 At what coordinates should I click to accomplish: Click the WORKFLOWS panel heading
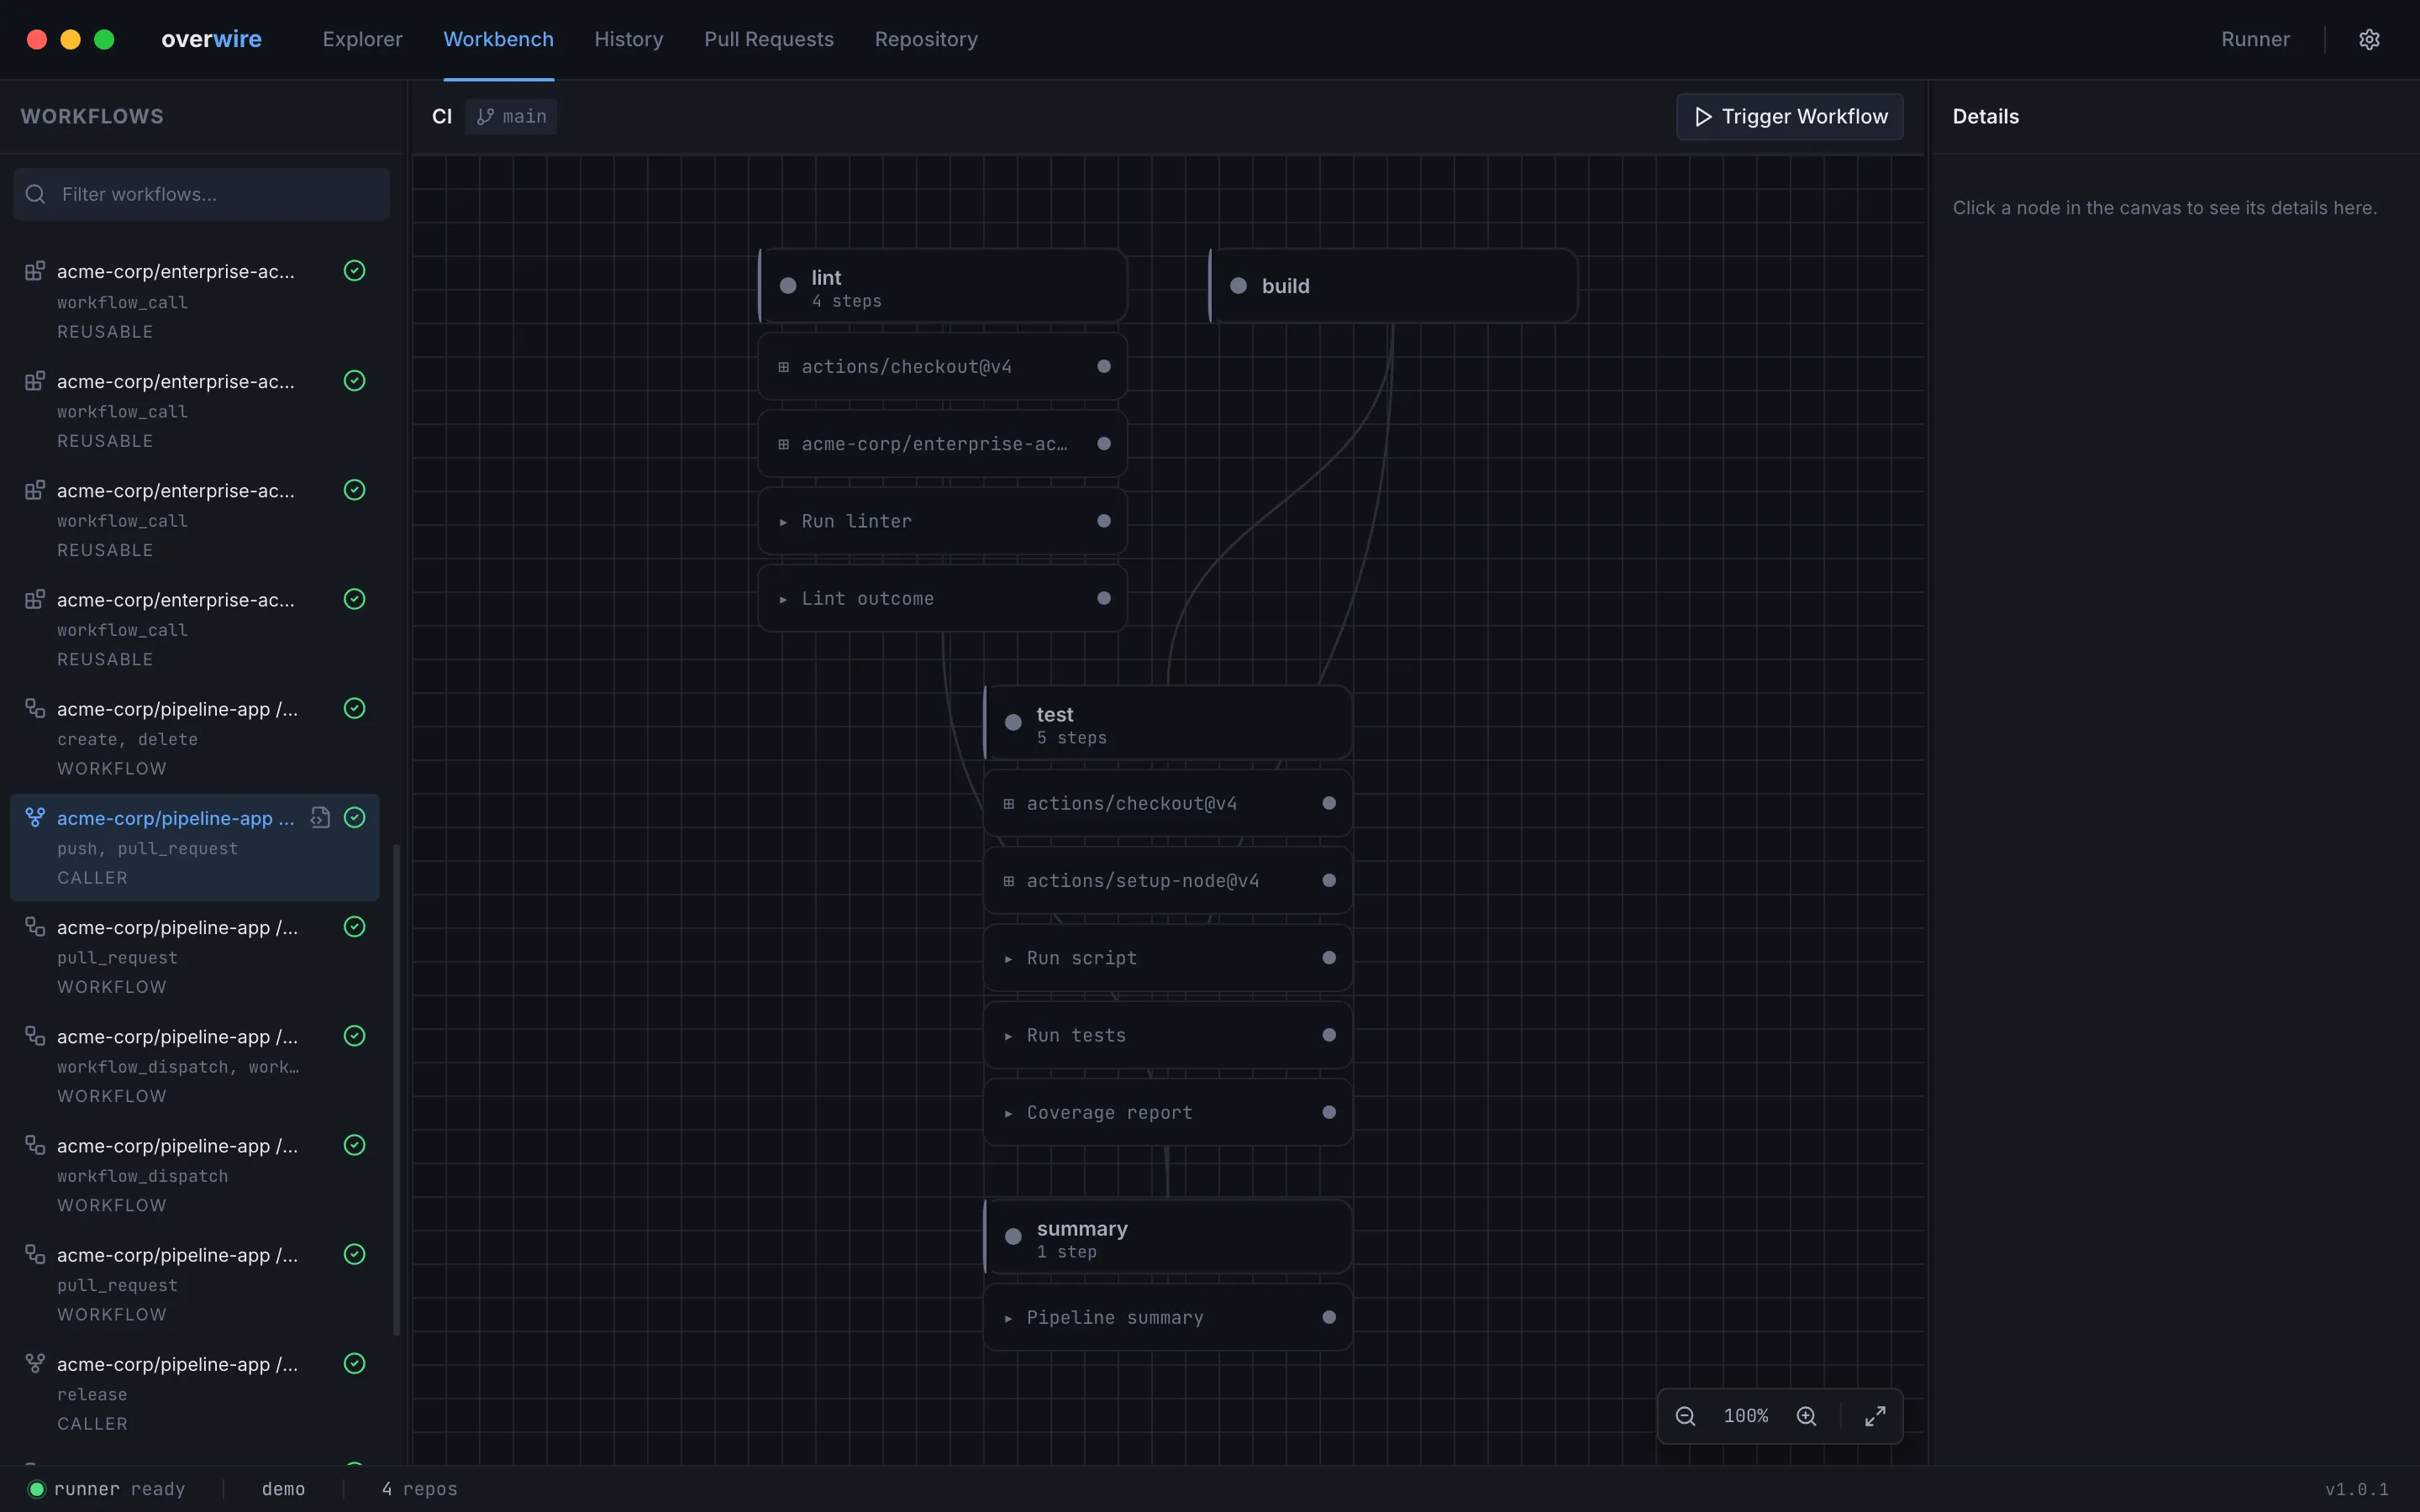(x=92, y=117)
